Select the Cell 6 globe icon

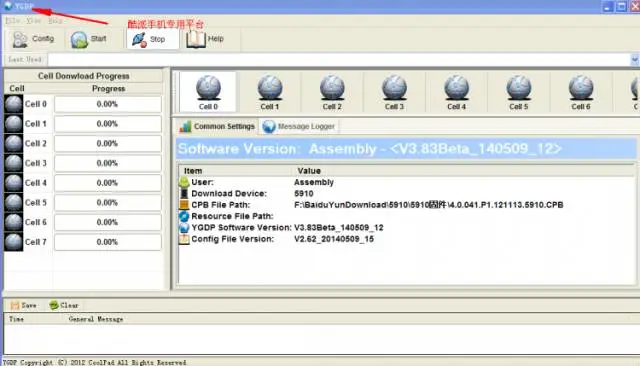click(581, 87)
